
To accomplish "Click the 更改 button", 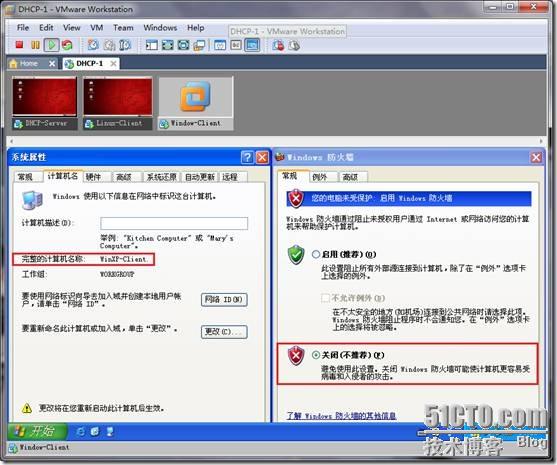I will pyautogui.click(x=224, y=332).
